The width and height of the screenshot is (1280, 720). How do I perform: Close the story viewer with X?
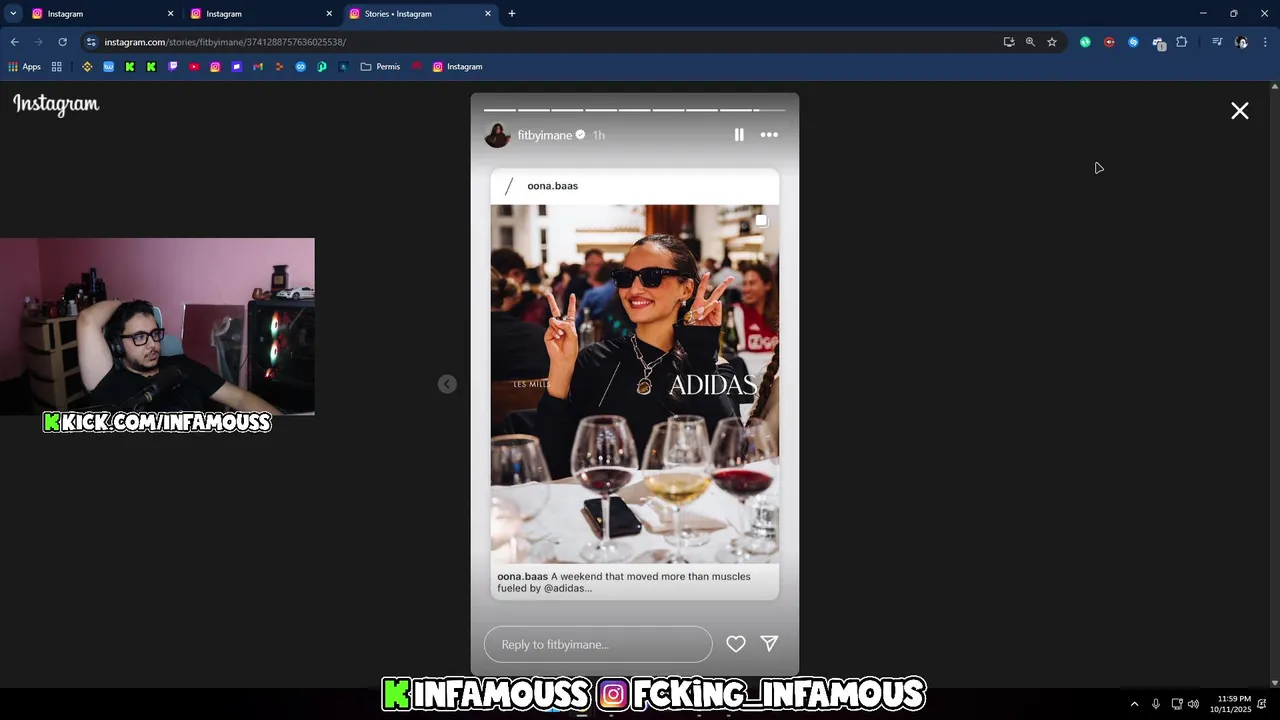(x=1240, y=111)
